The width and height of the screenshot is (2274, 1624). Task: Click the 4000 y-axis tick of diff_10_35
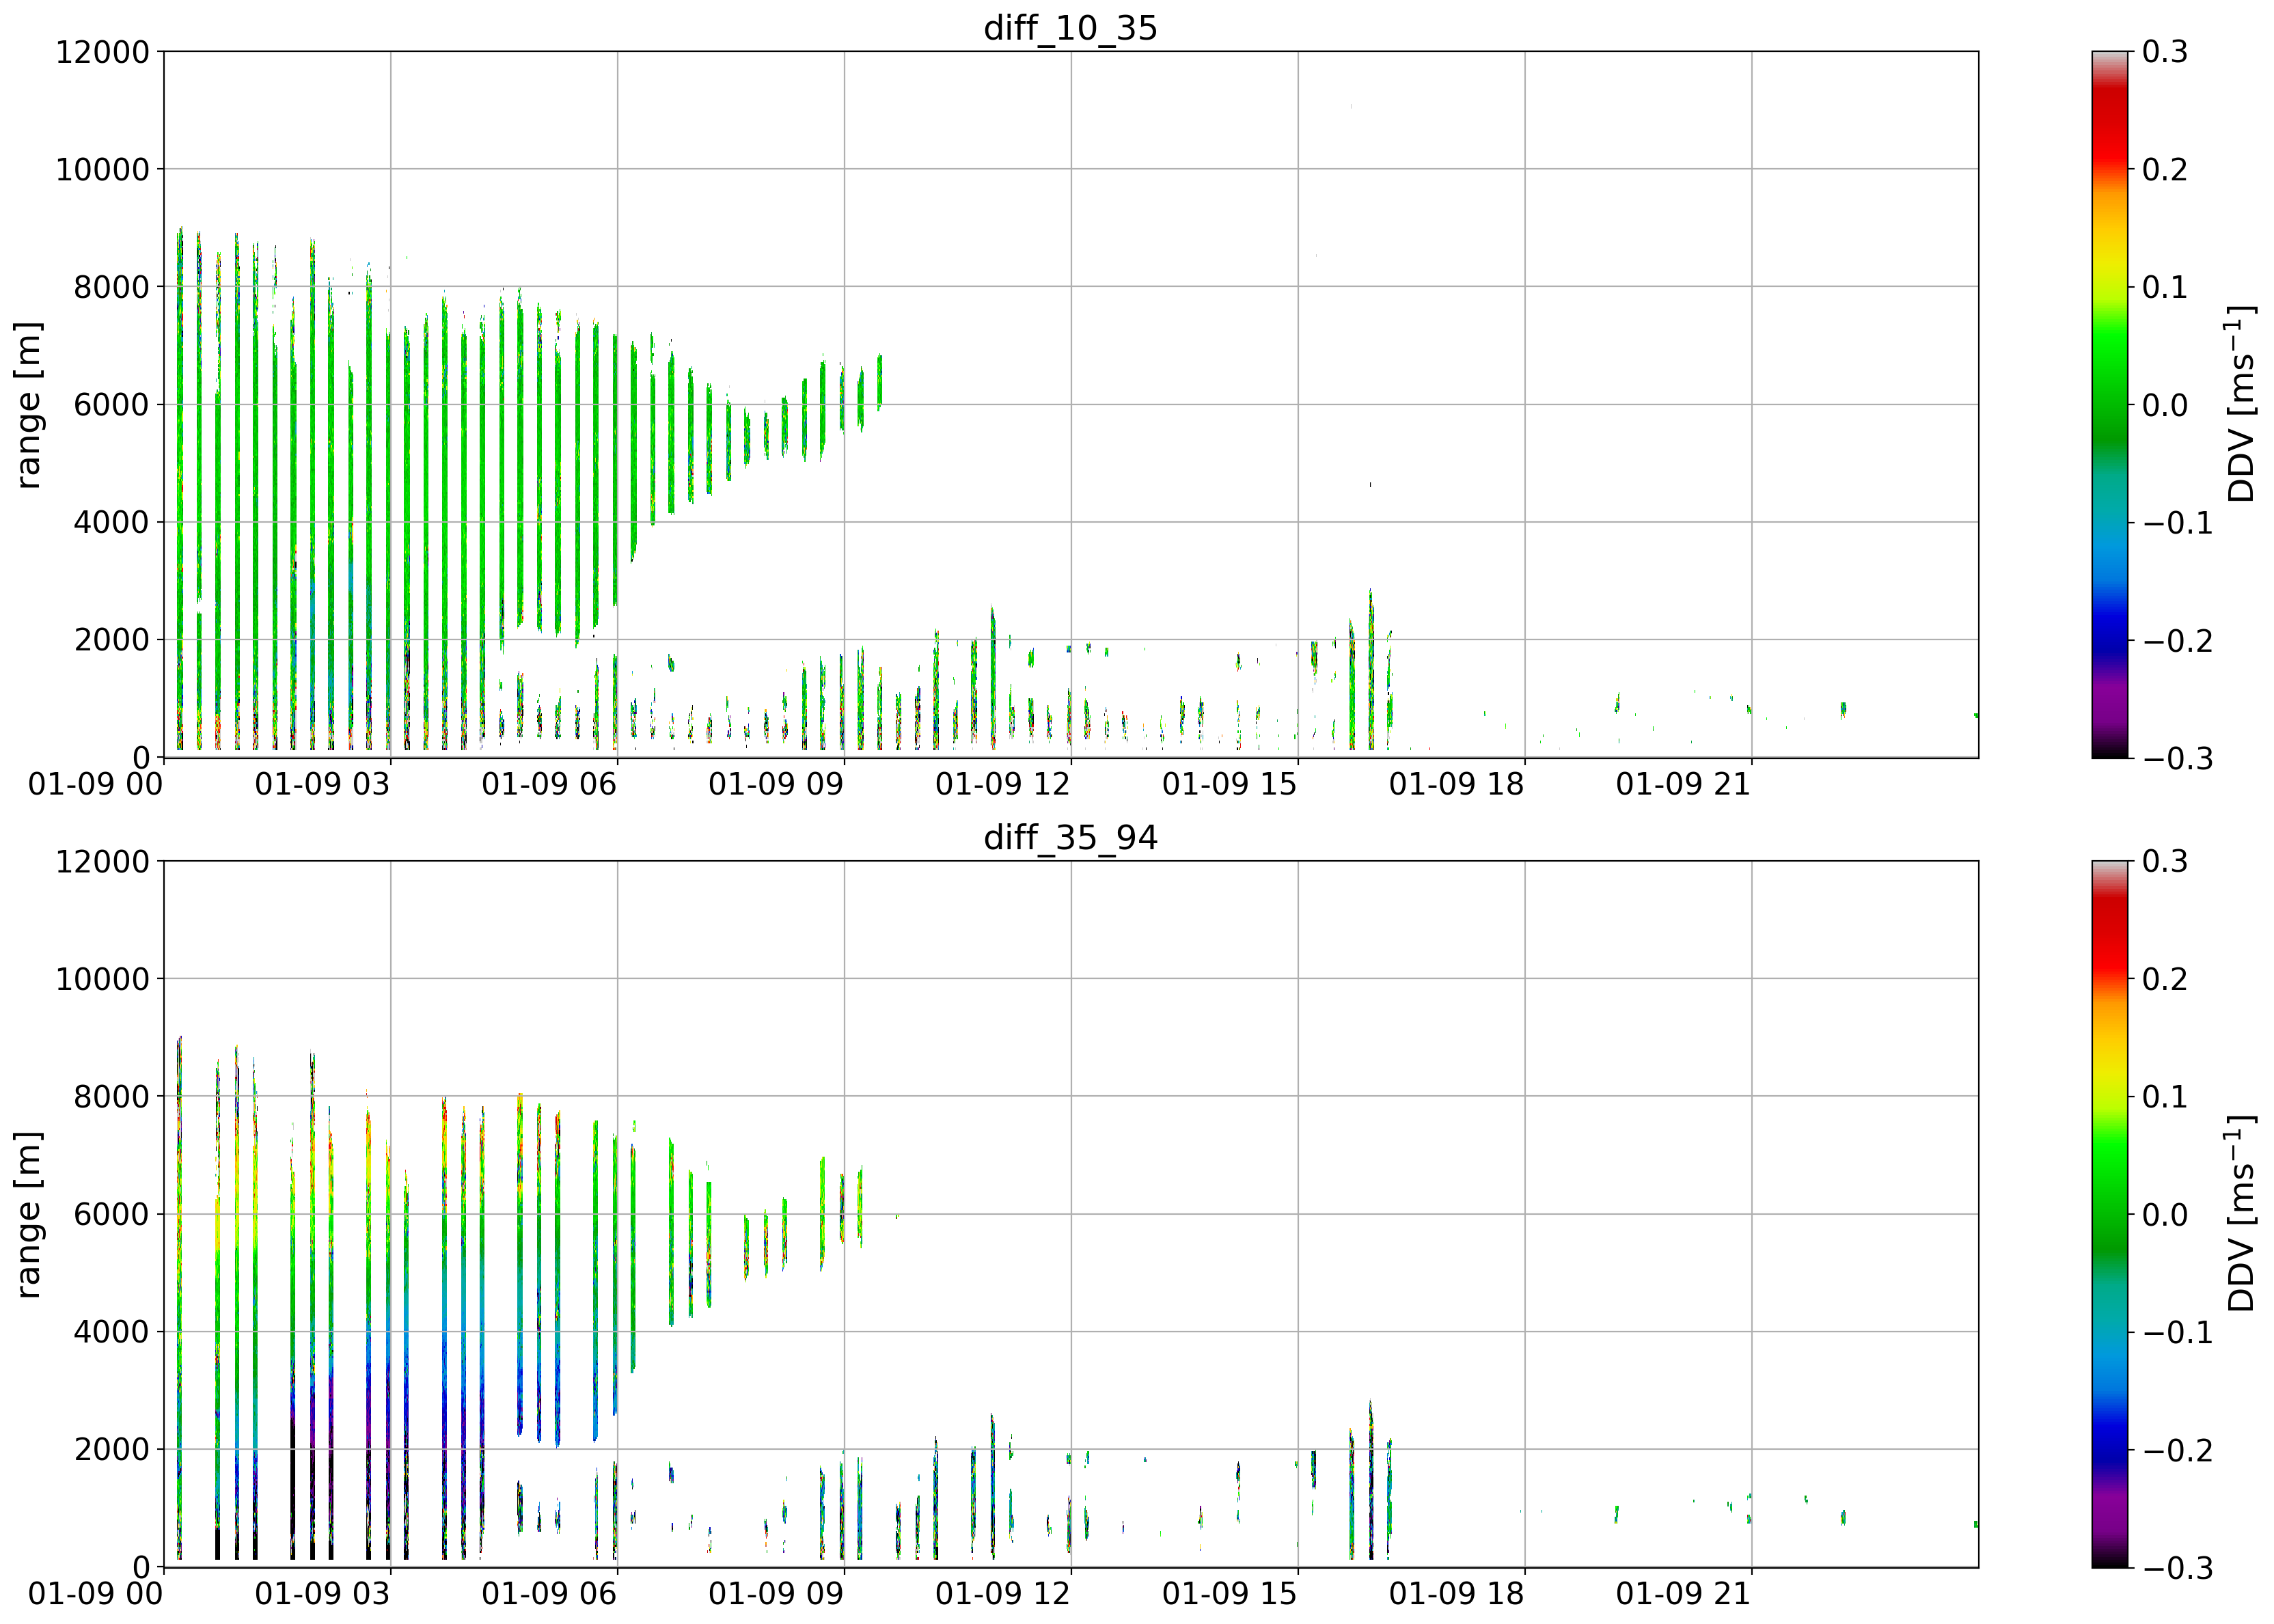[111, 522]
